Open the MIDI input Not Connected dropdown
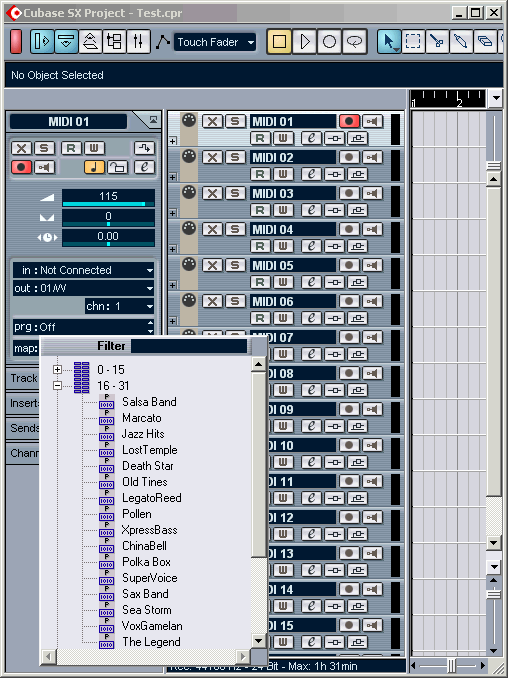Viewport: 508px width, 678px height. (x=83, y=270)
